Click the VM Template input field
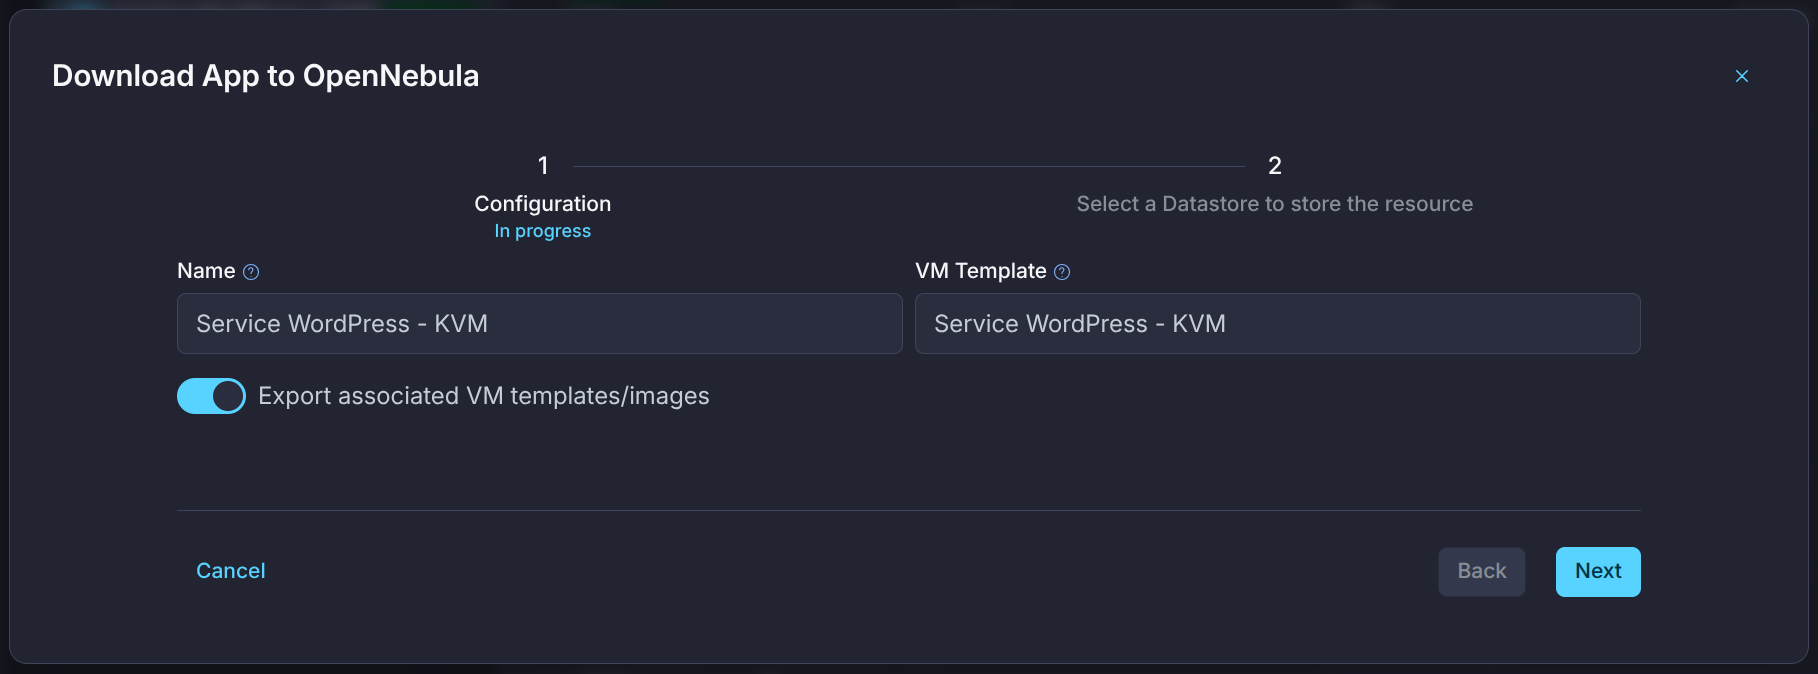 (1278, 323)
